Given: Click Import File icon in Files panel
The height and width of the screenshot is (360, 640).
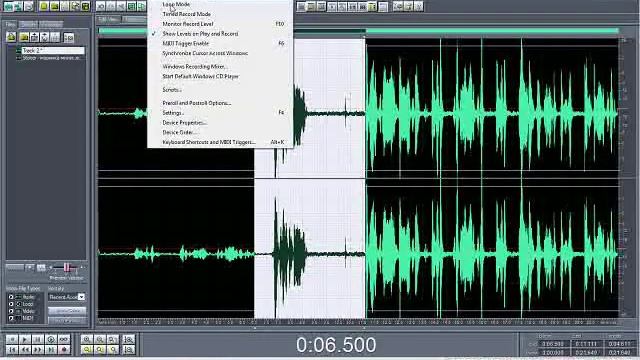Looking at the screenshot, I should (x=11, y=37).
